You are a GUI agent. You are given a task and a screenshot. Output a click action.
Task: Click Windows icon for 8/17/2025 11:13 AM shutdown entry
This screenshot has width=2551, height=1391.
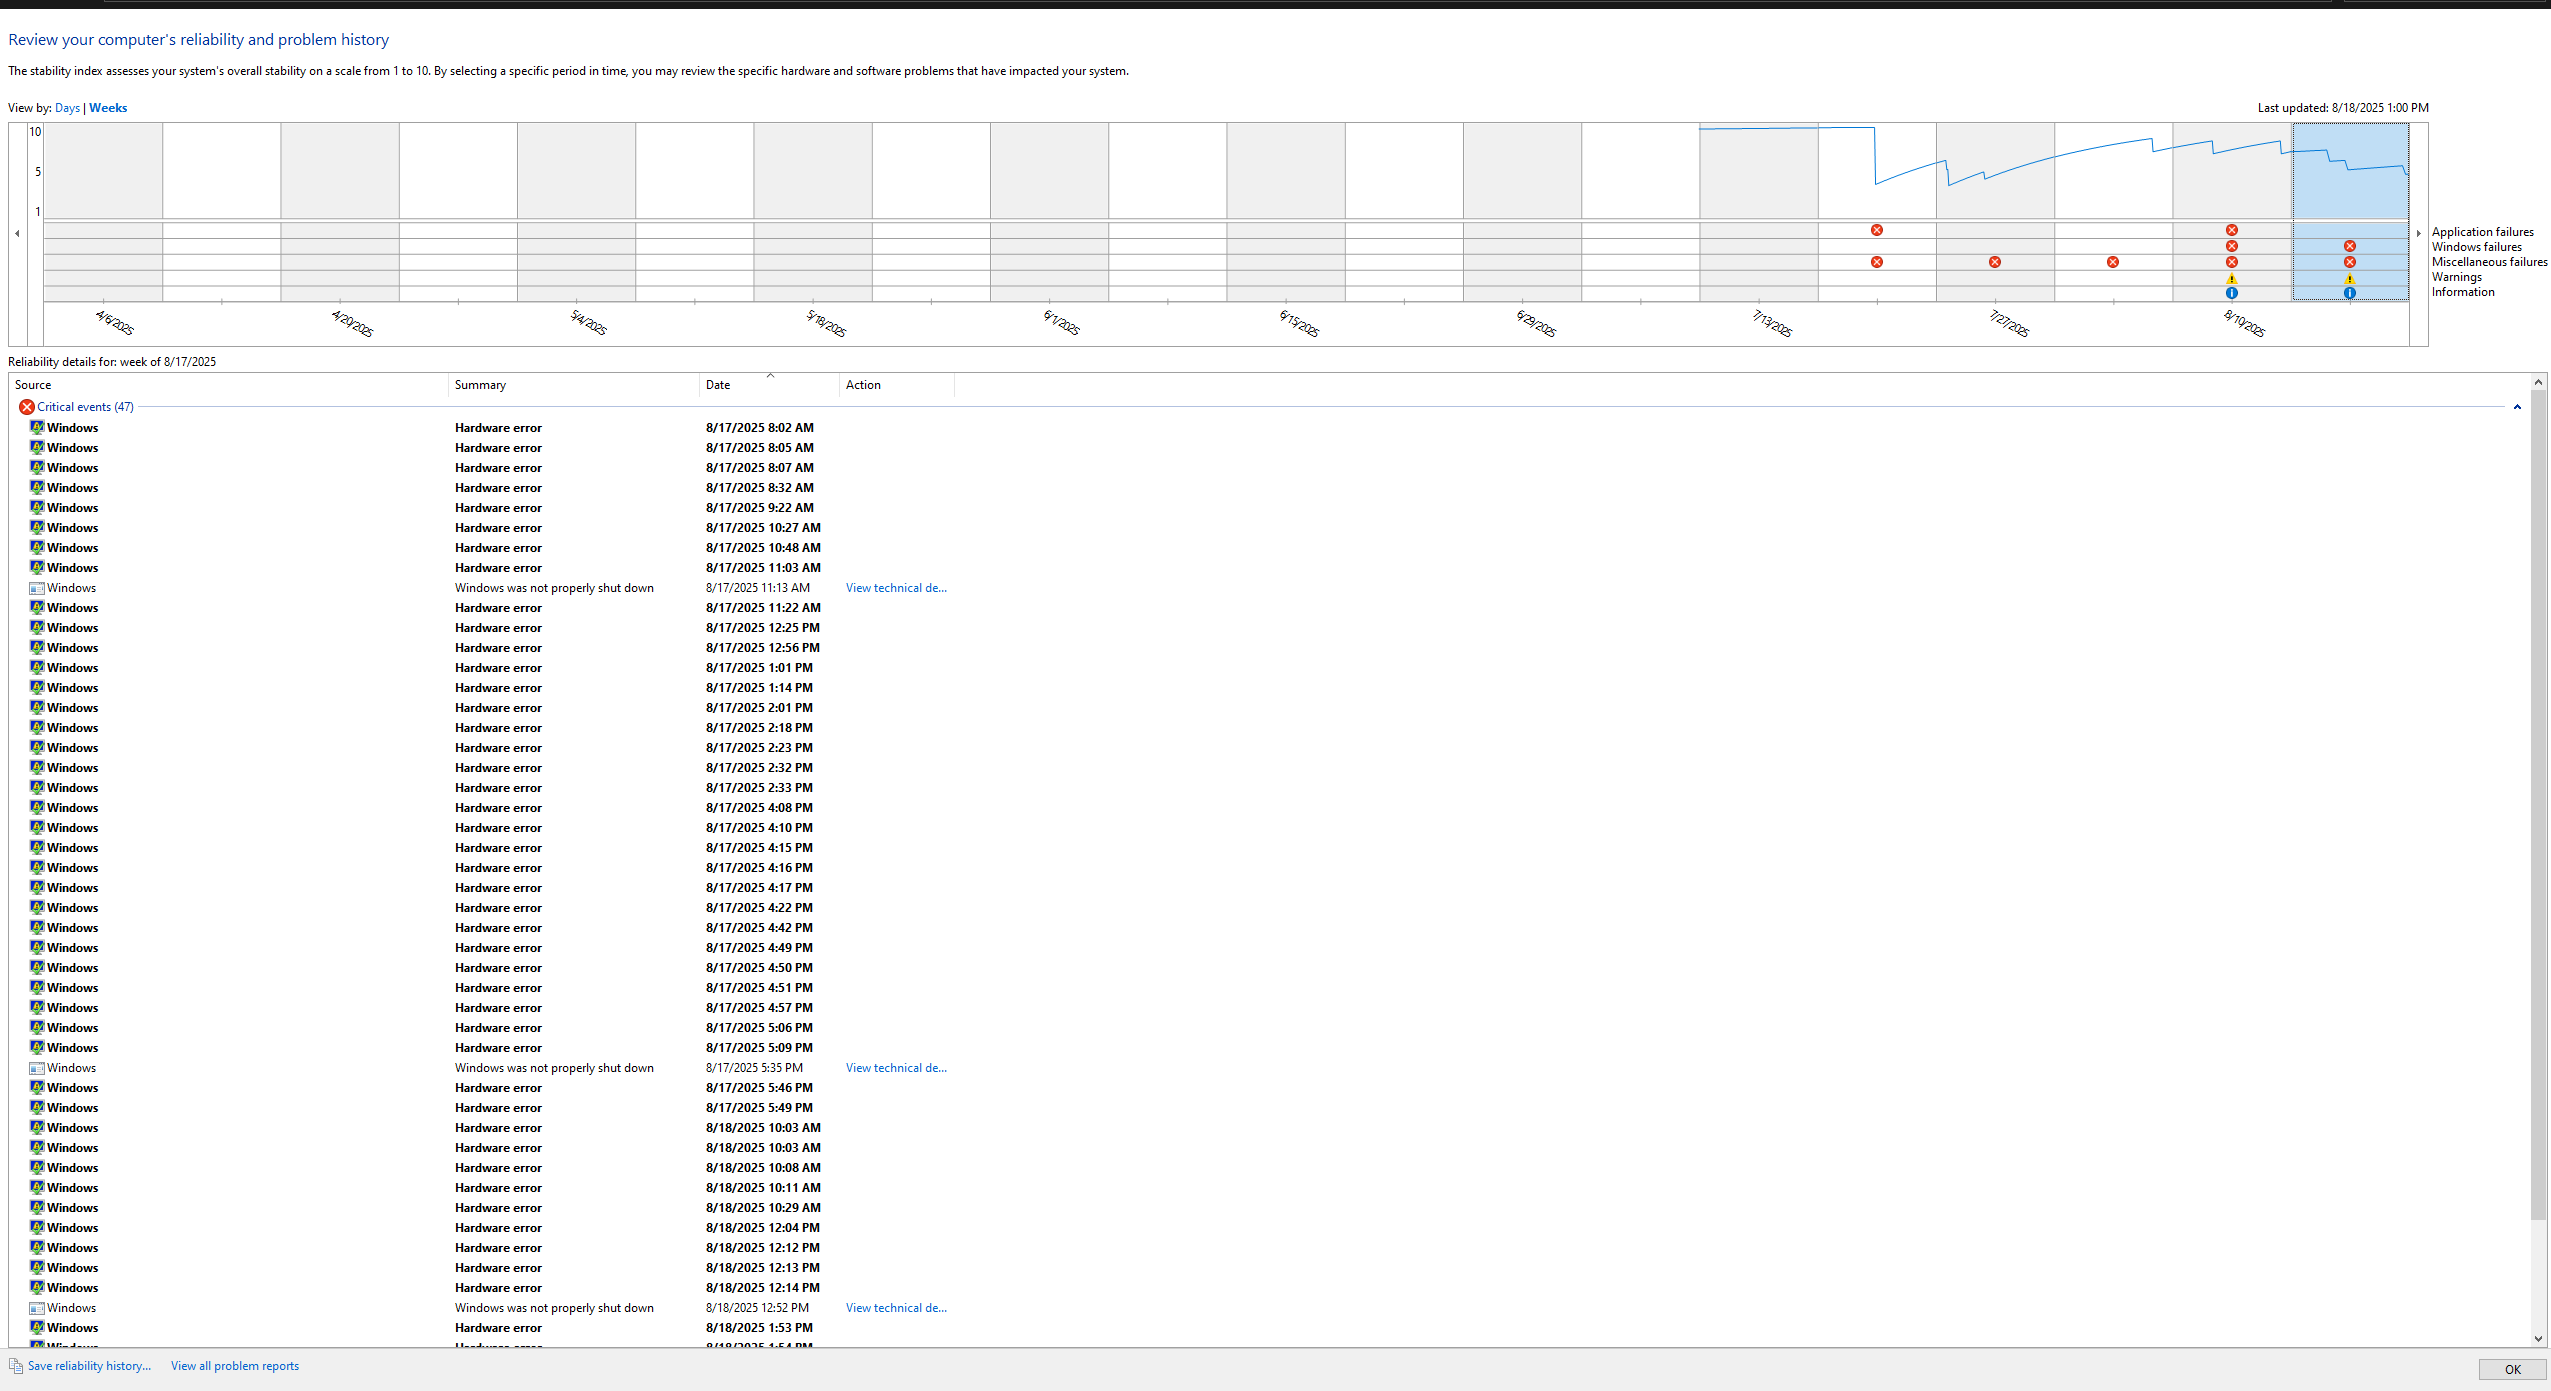click(37, 588)
